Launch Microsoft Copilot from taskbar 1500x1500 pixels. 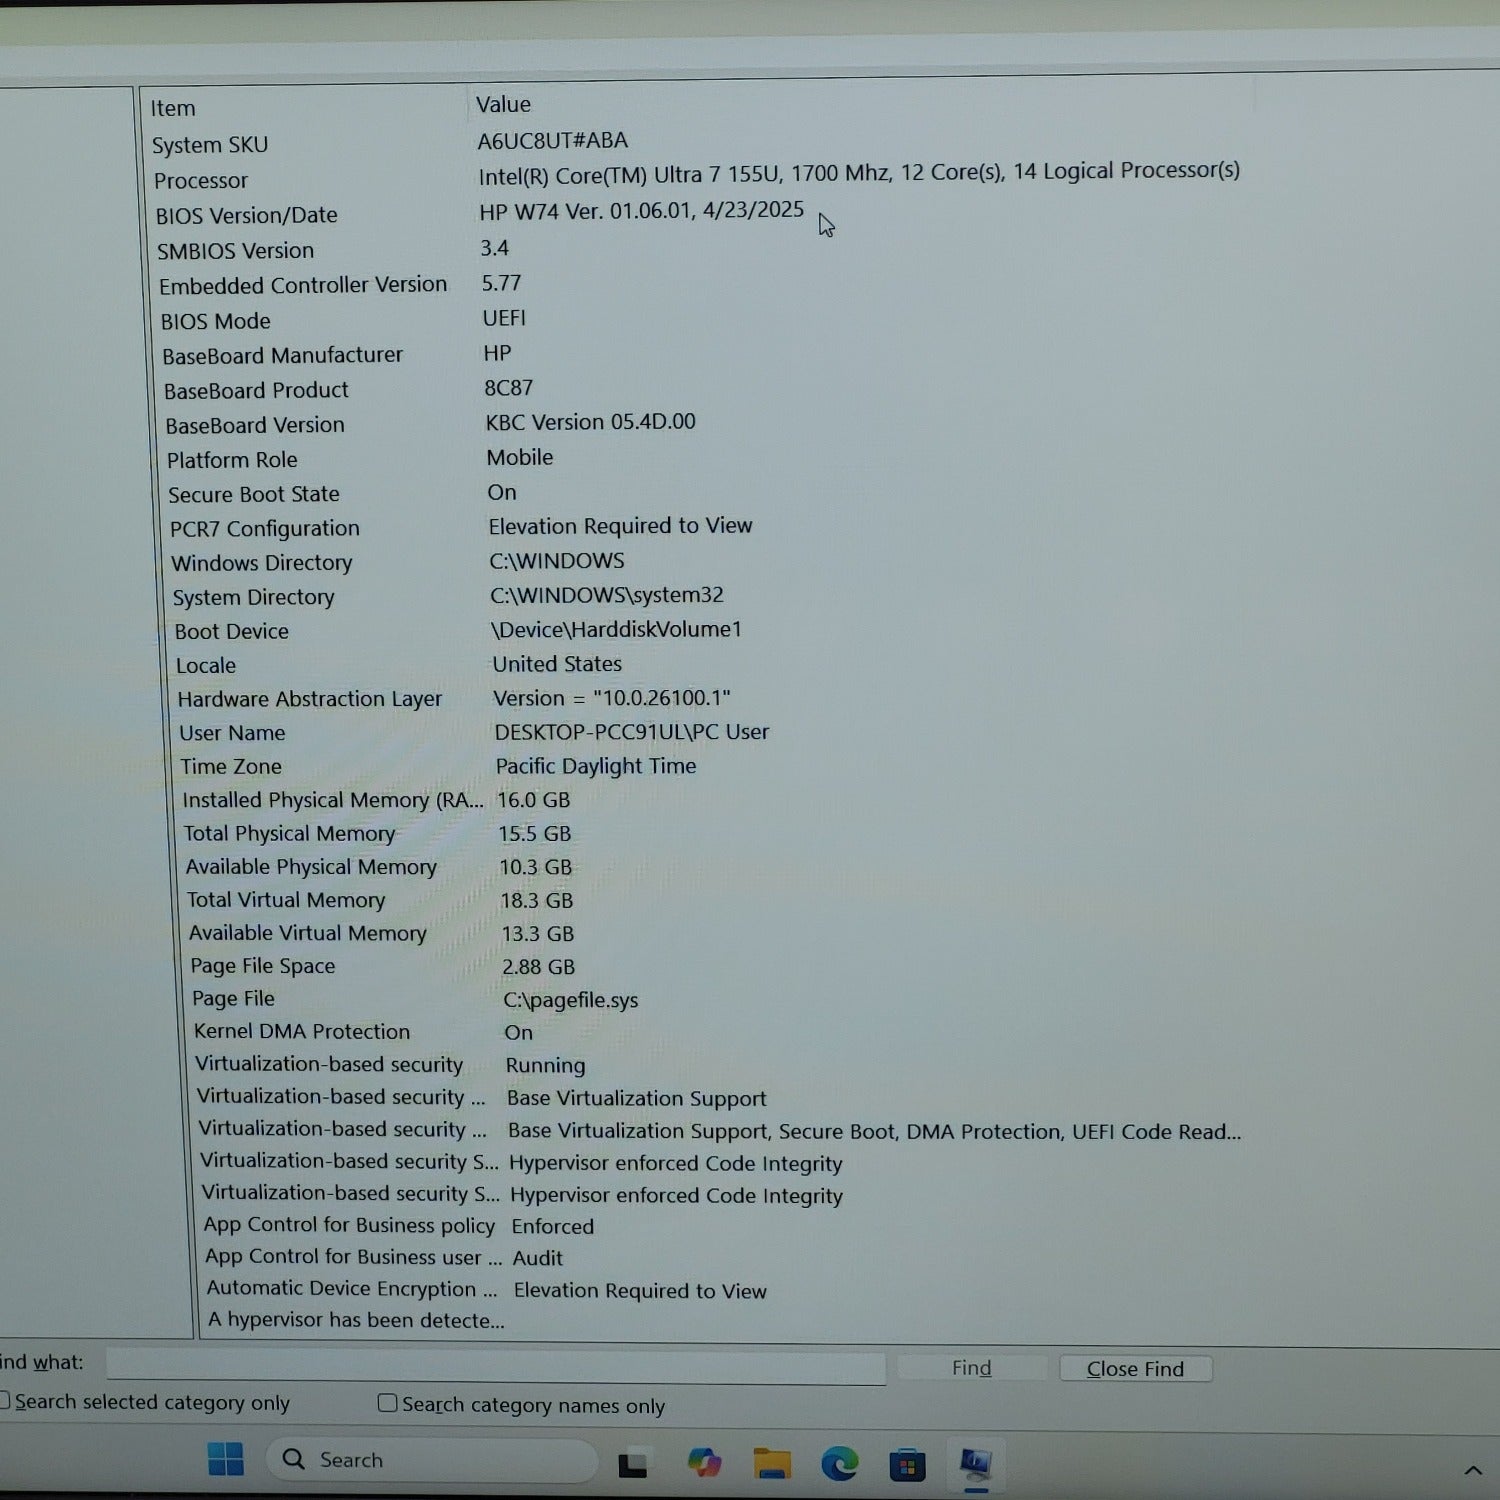(x=705, y=1463)
